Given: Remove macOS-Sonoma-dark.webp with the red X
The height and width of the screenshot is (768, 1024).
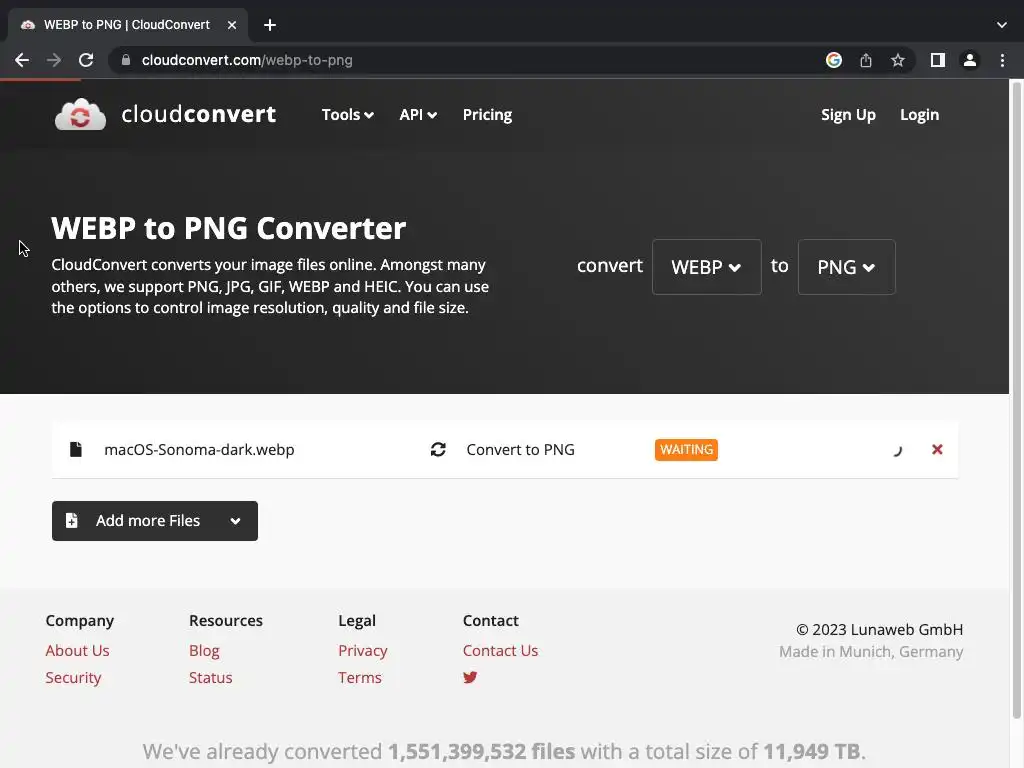Looking at the screenshot, I should [936, 449].
